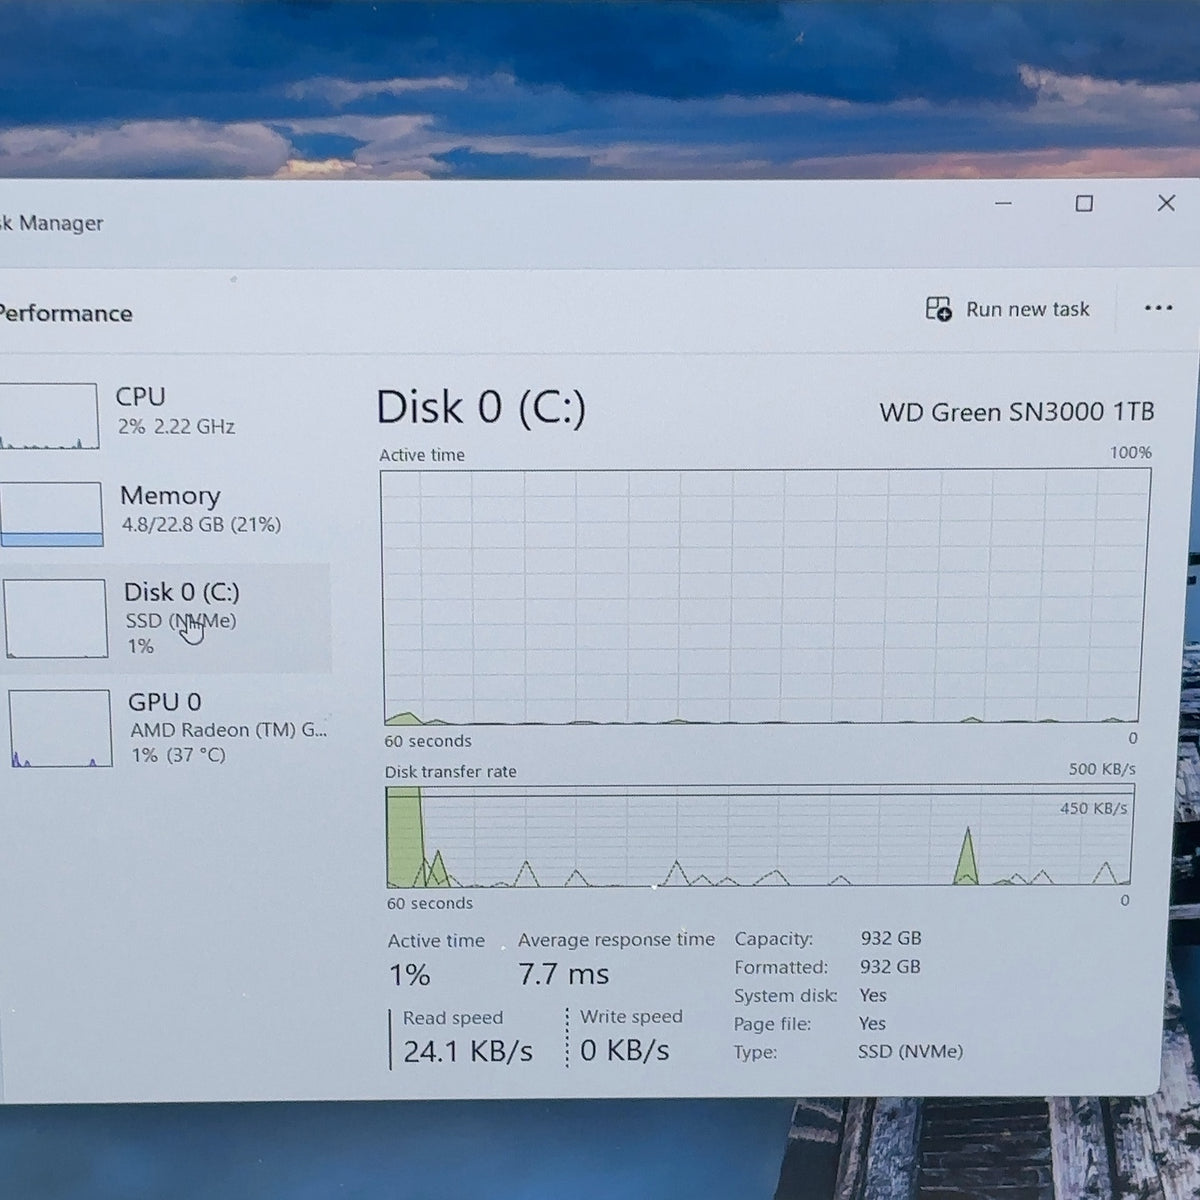Click the Disk 0 mini graph thumbnail
Screen dimensions: 1200x1200
point(55,618)
